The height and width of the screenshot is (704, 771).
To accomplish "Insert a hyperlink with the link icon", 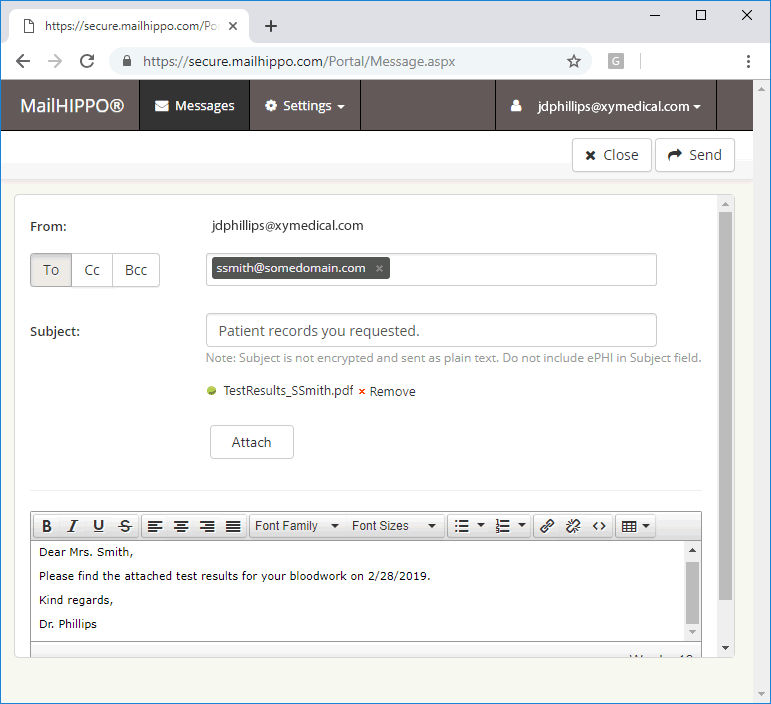I will [547, 526].
